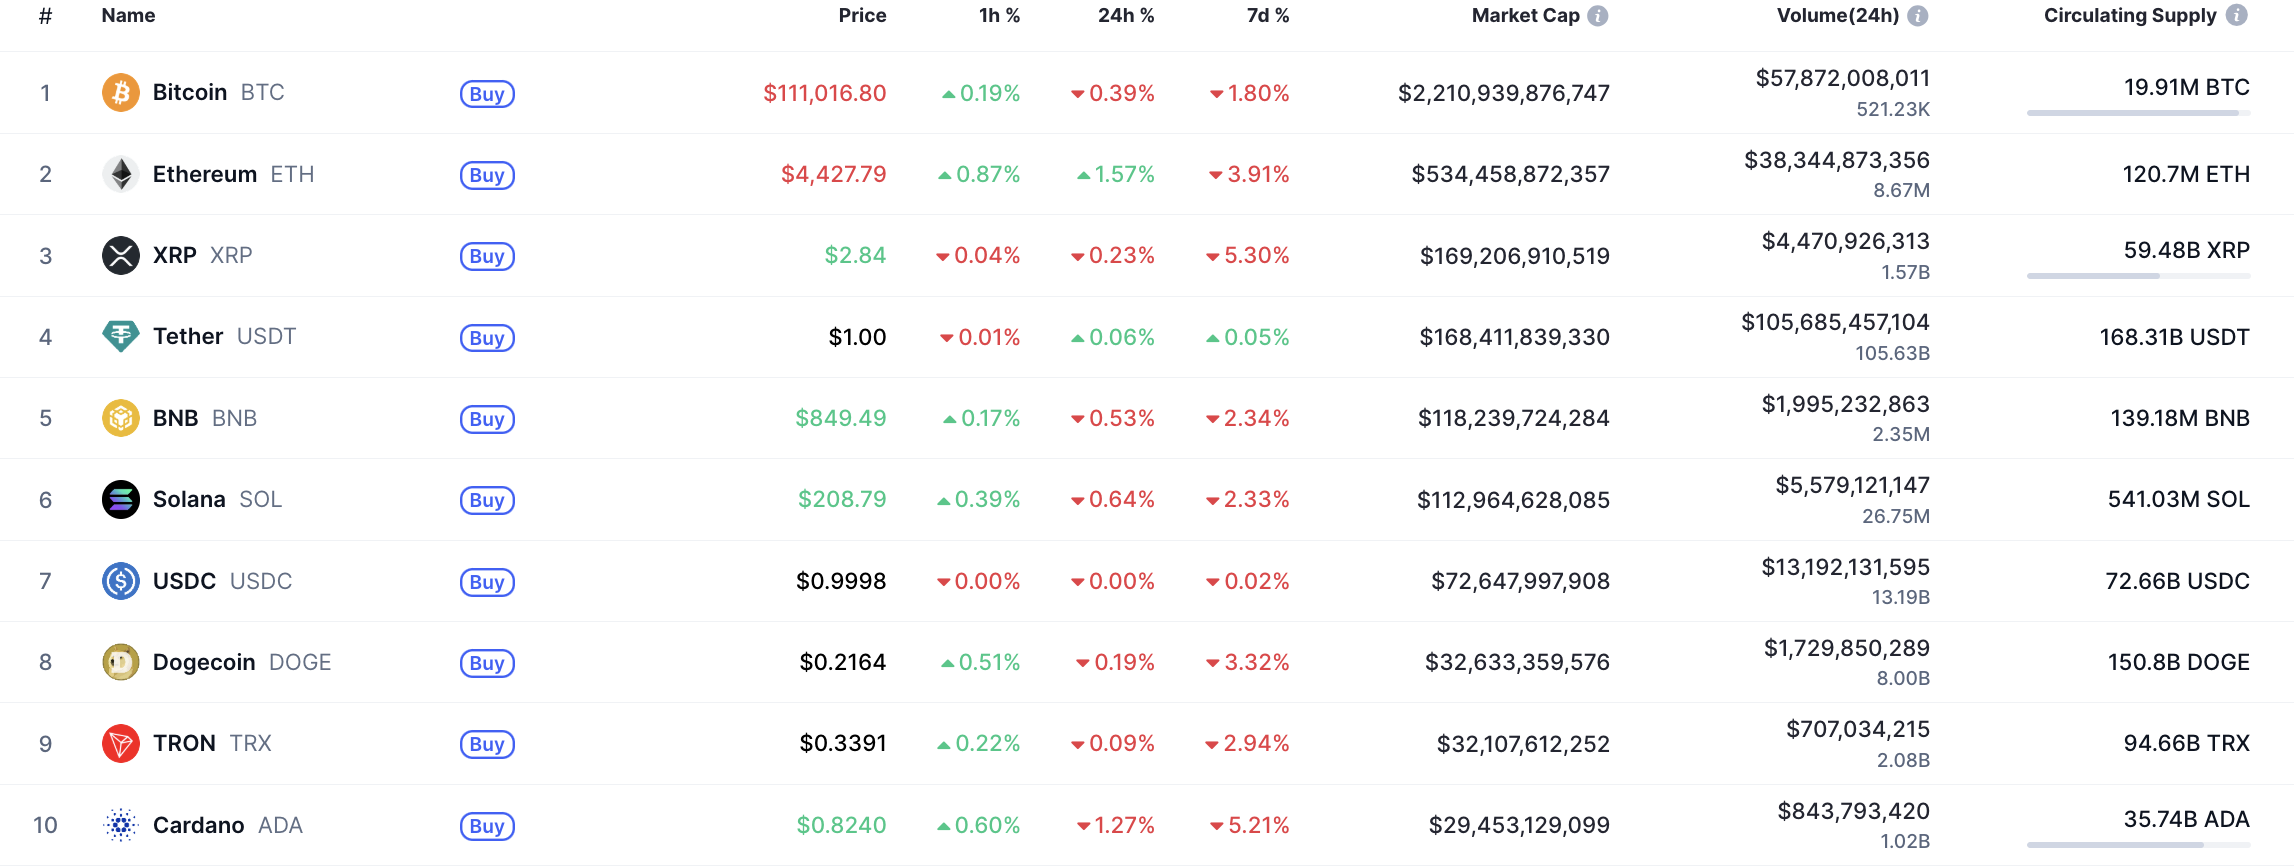The image size is (2294, 866).
Task: Click the Solana logo icon
Action: coord(121,499)
